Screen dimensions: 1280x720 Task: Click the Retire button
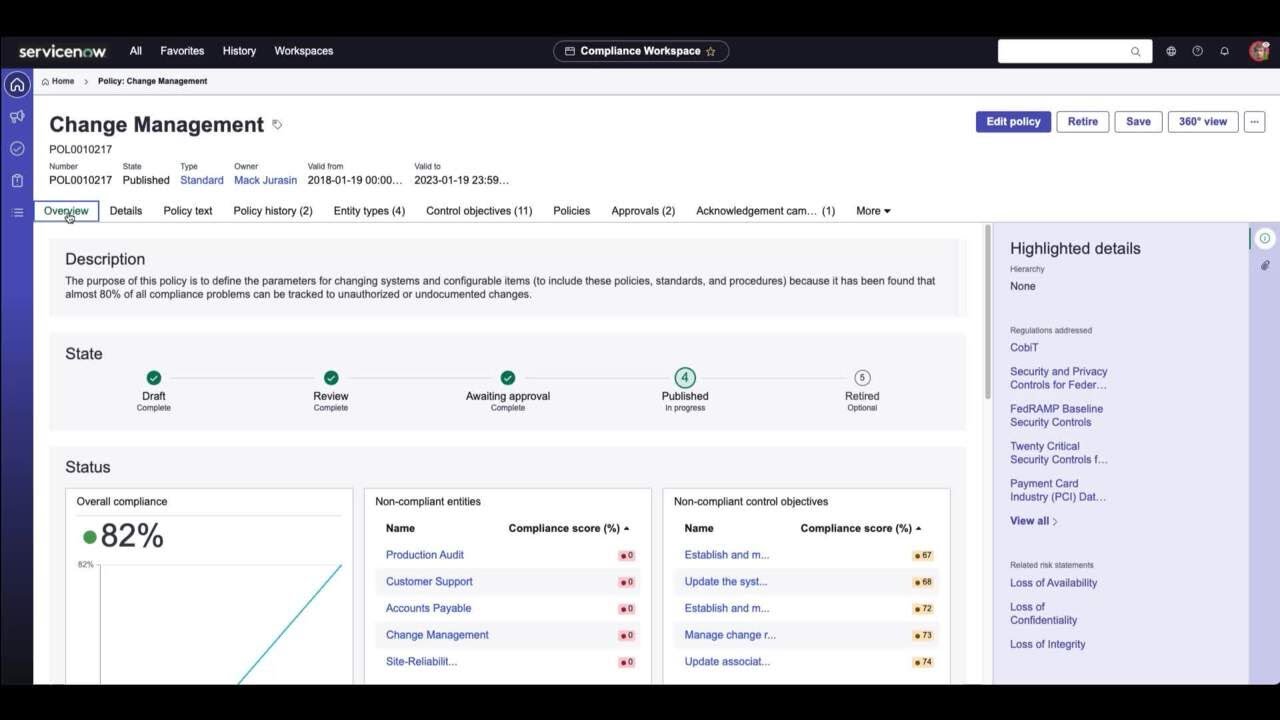point(1083,122)
